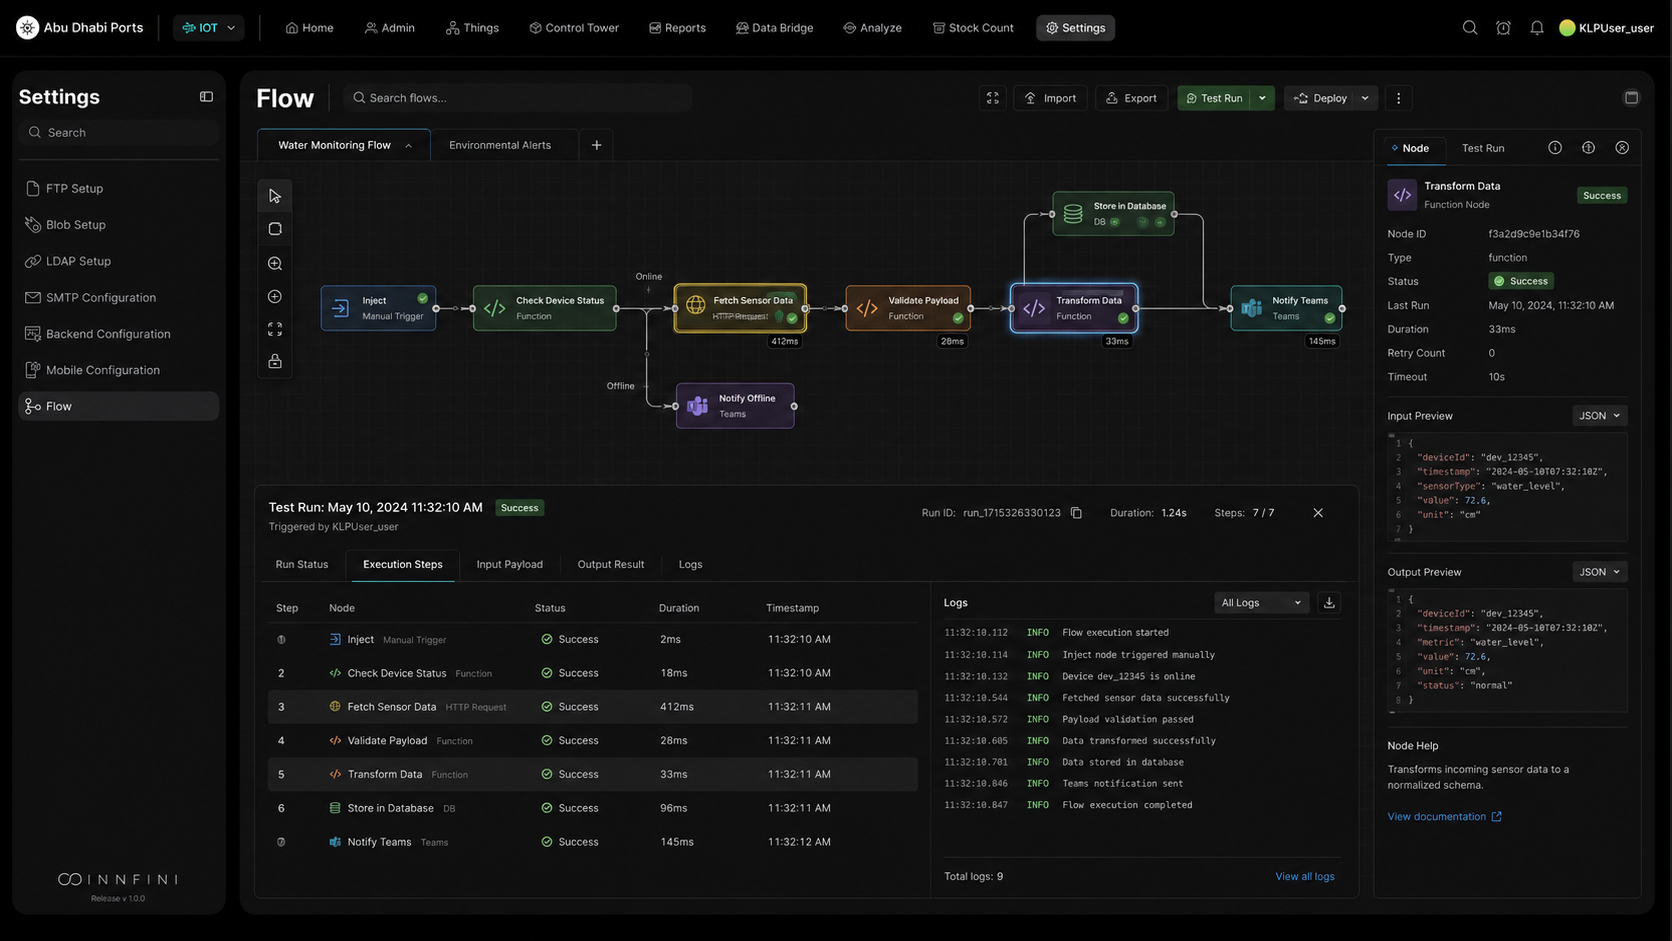The height and width of the screenshot is (941, 1672).
Task: Open notifications bell
Action: [1537, 28]
